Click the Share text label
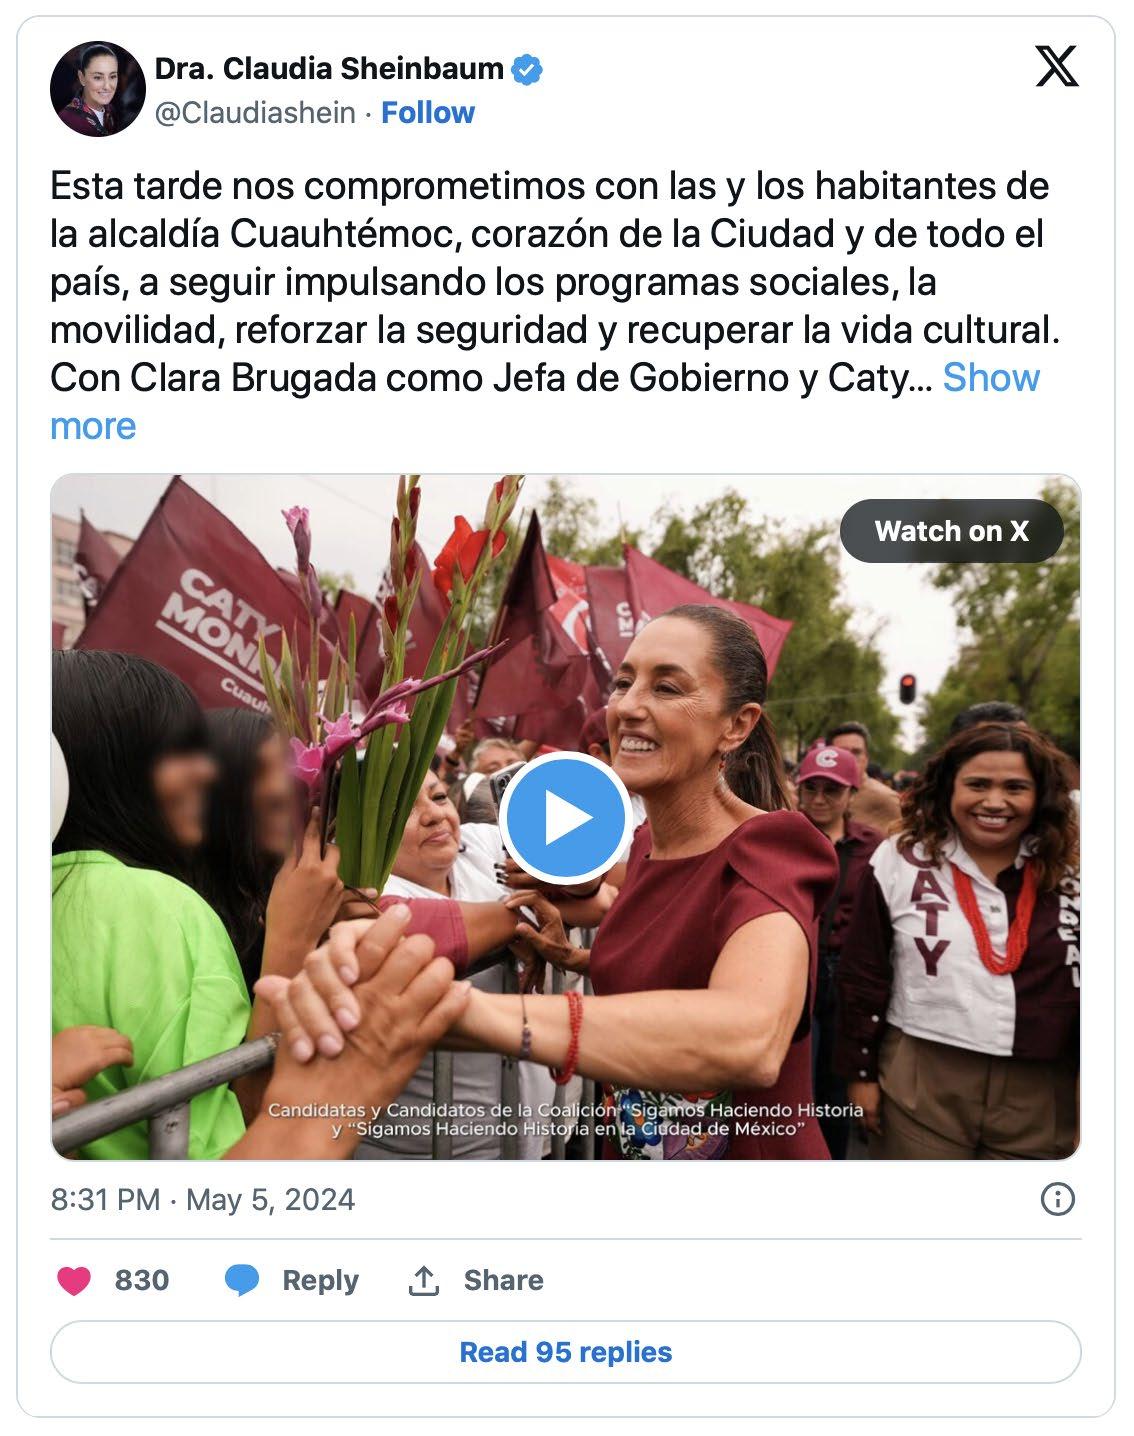Screen dimensions: 1134x1436 (503, 1280)
